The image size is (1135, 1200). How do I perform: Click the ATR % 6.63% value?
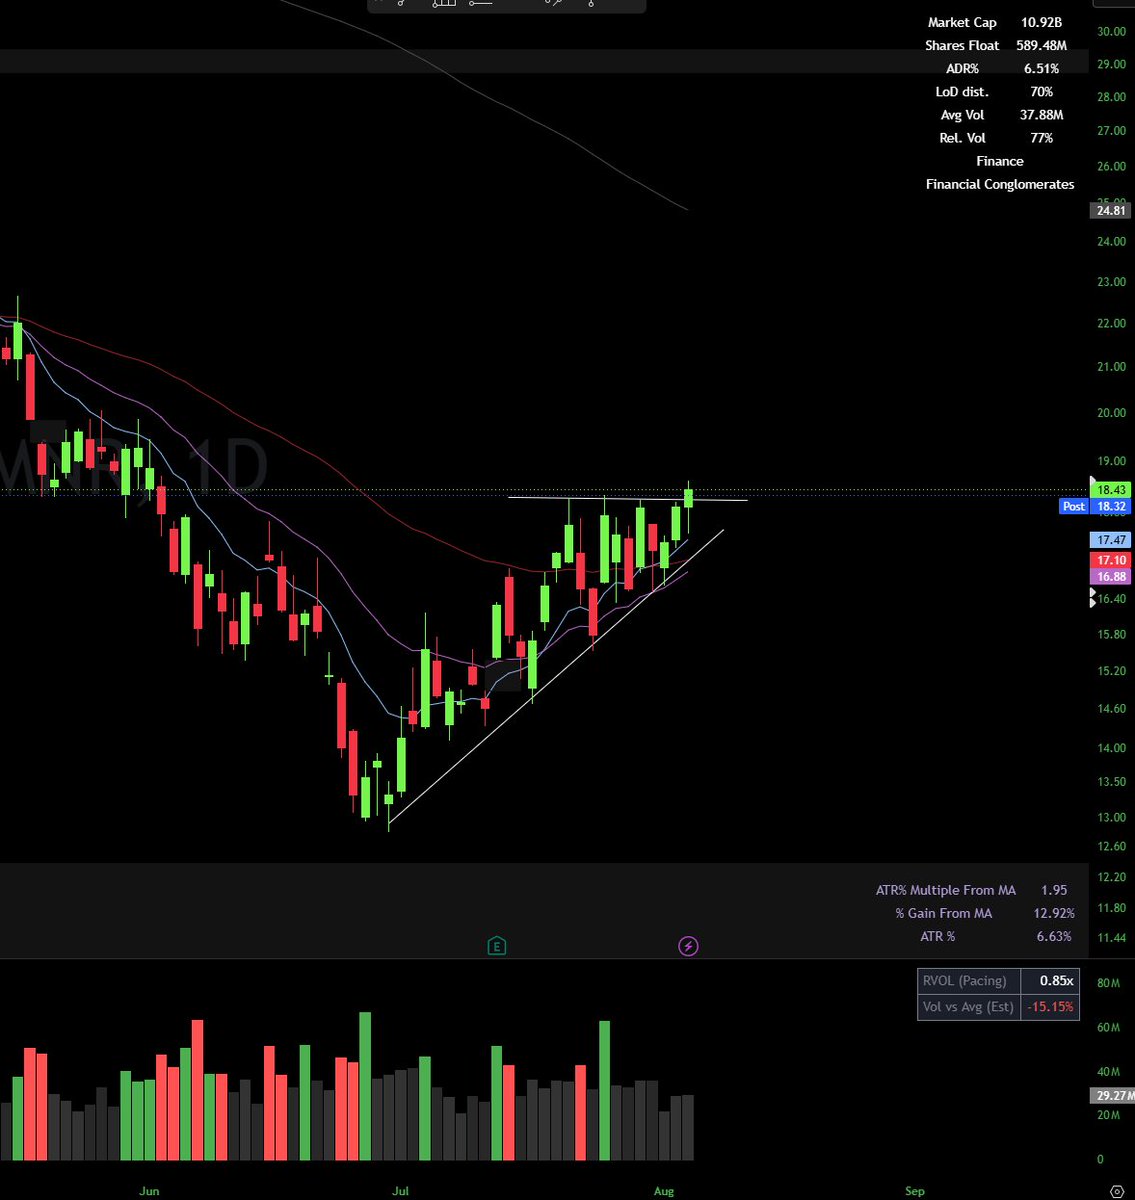pyautogui.click(x=1054, y=936)
